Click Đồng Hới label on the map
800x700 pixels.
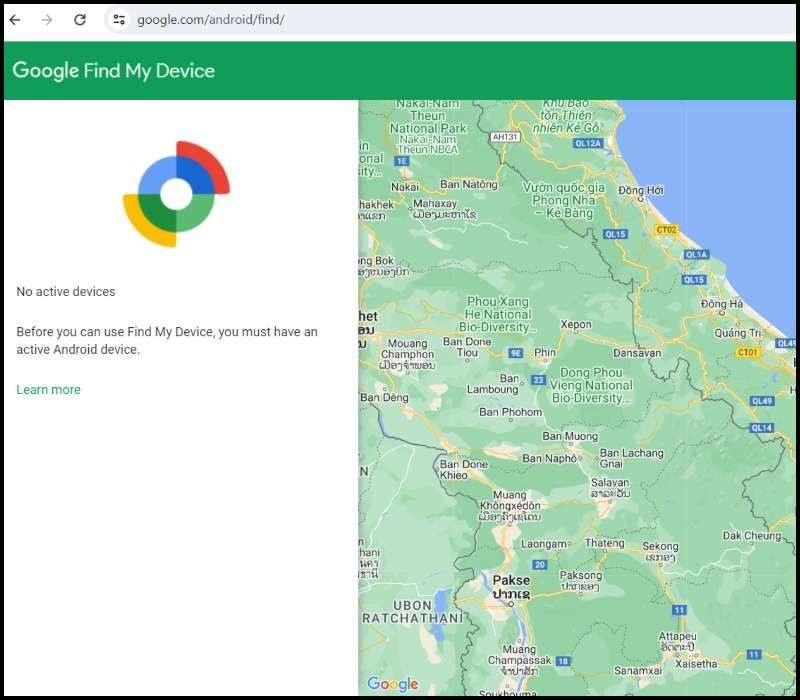641,191
